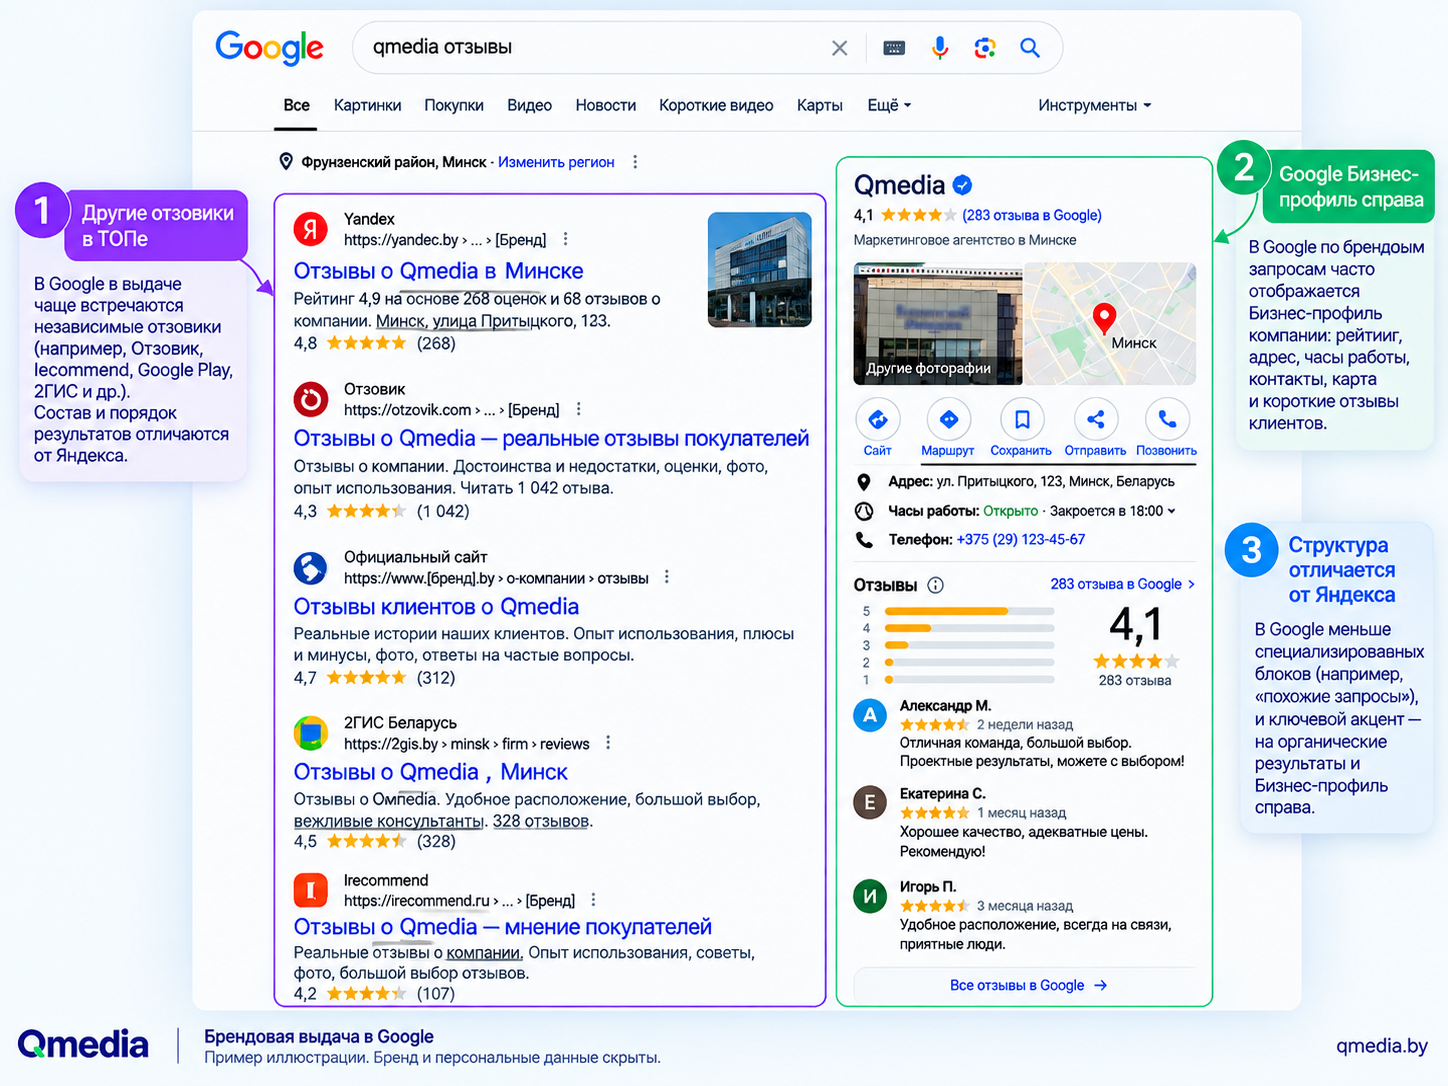Click the info icon next to Отзывы
Image resolution: width=1448 pixels, height=1086 pixels.
[x=936, y=585]
